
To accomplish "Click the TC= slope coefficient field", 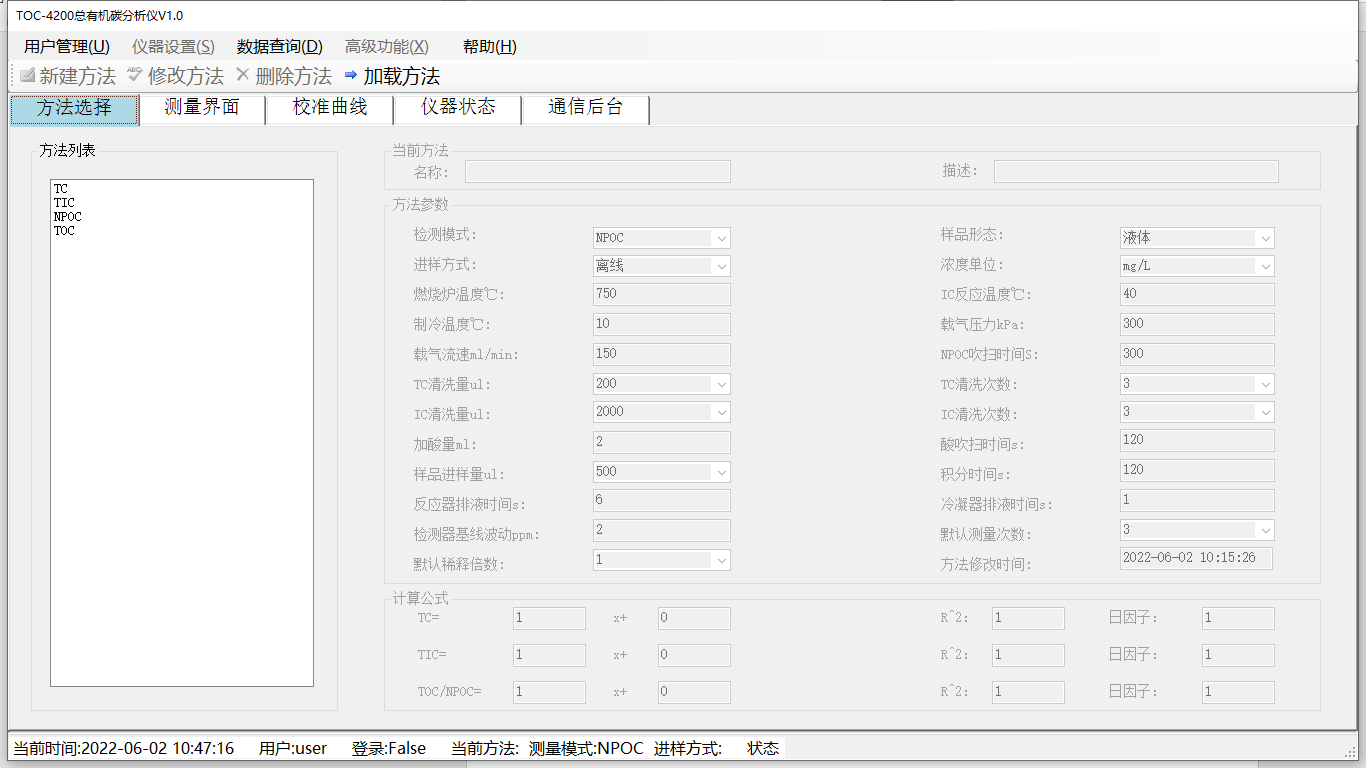I will (549, 618).
